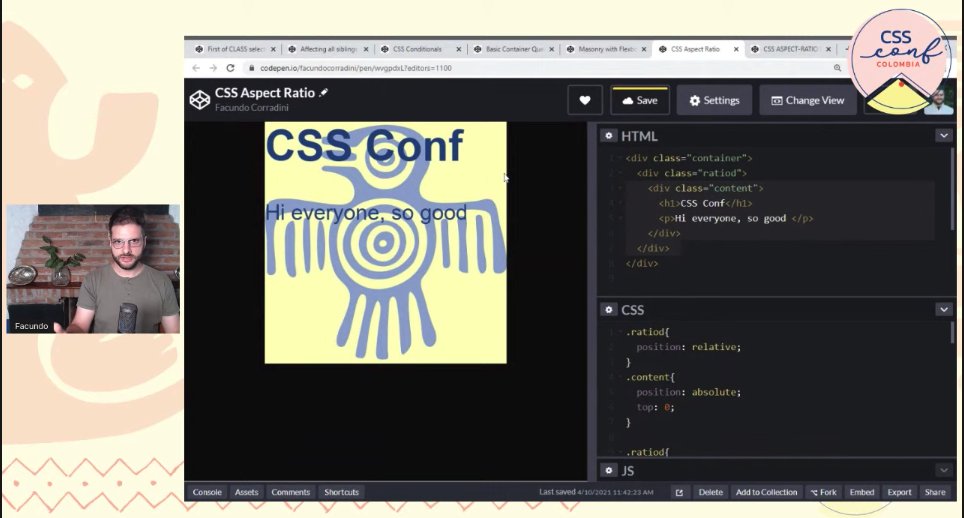Click 'position: relative;' in CSS editor
This screenshot has width=964, height=518.
[x=689, y=347]
